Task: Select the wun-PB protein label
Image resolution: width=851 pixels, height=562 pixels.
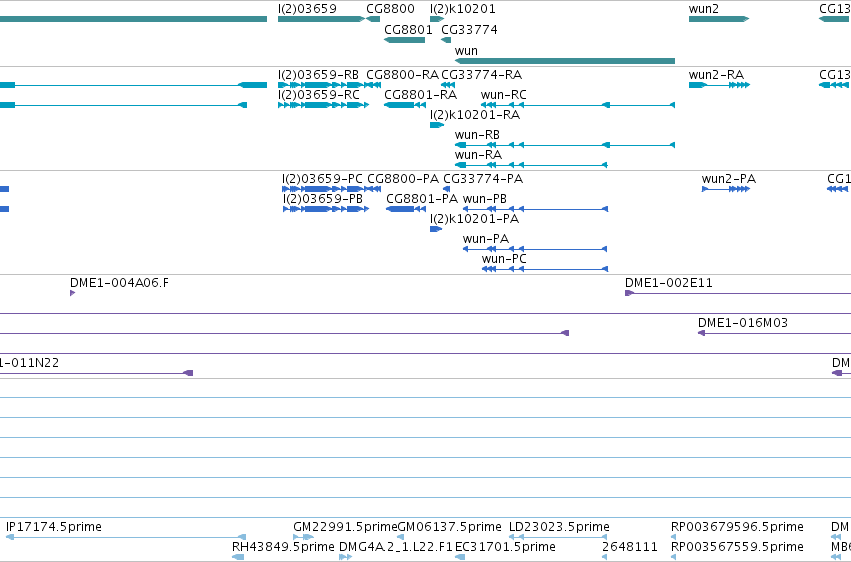Action: tap(485, 199)
